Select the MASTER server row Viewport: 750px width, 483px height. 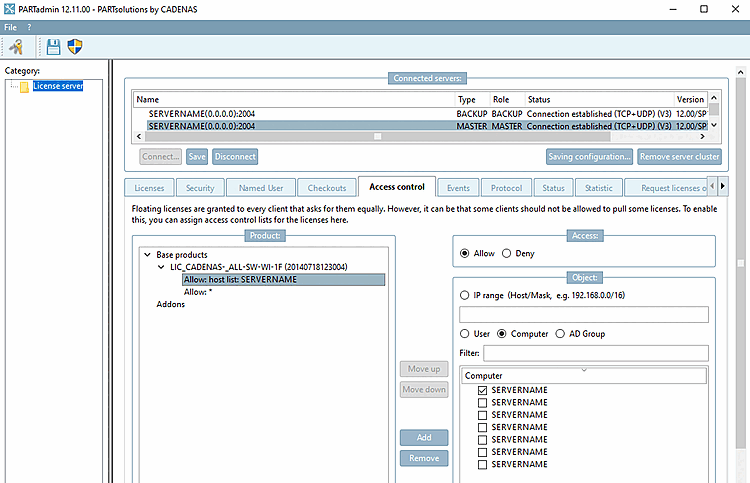[427, 126]
